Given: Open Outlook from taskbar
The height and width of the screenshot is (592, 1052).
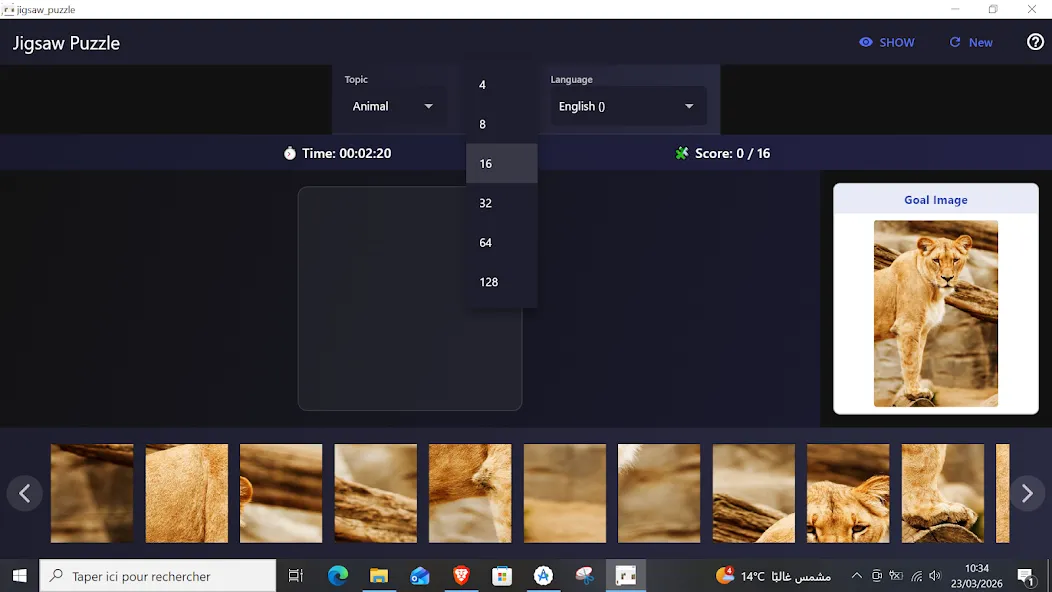Looking at the screenshot, I should pyautogui.click(x=419, y=576).
